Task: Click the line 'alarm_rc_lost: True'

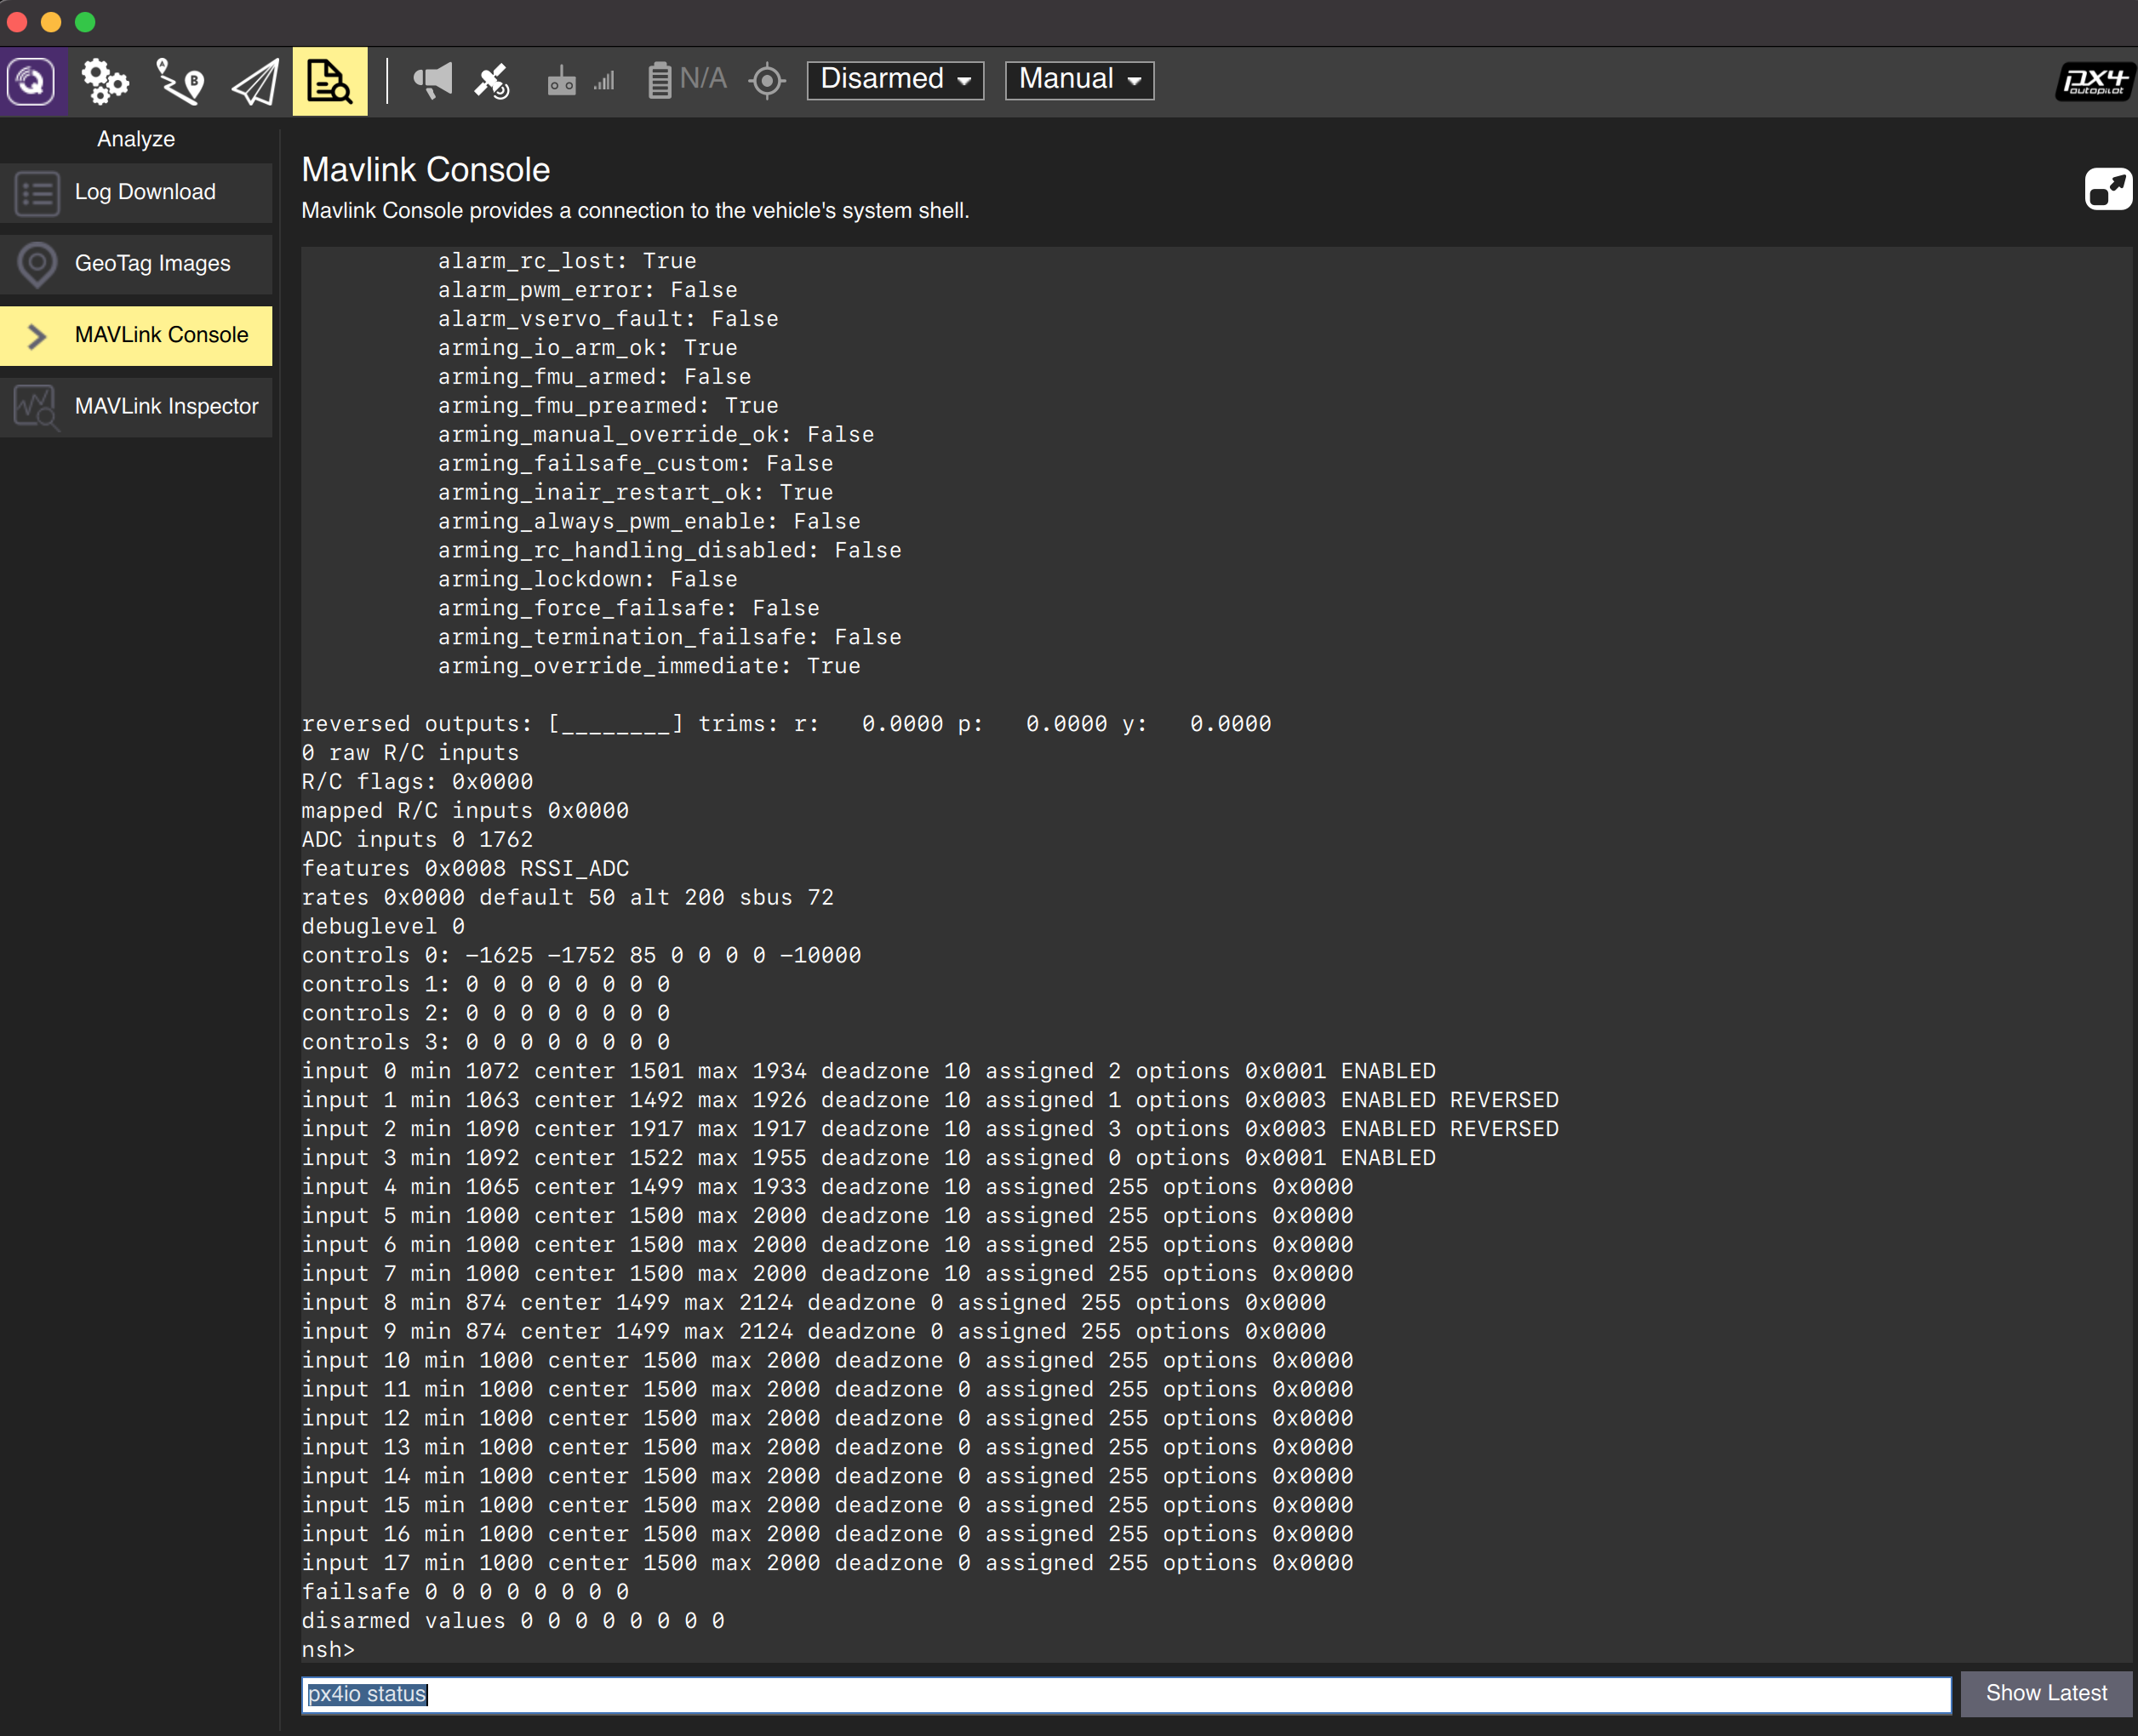Action: [x=567, y=261]
